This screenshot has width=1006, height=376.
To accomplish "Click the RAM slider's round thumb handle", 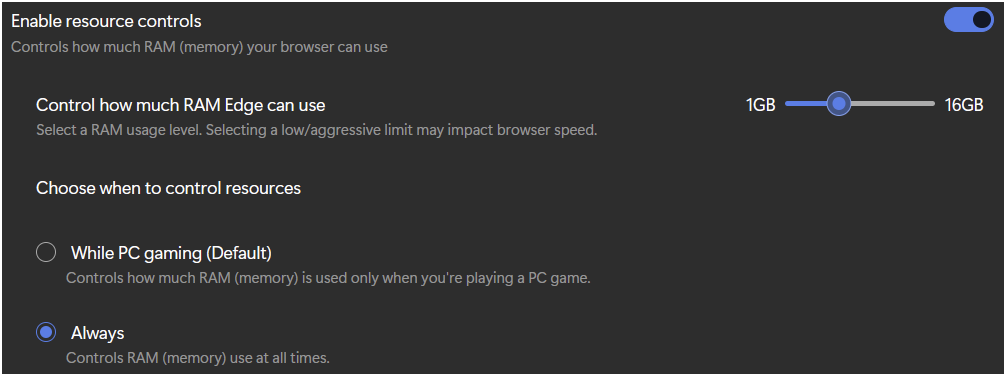I will pos(838,103).
